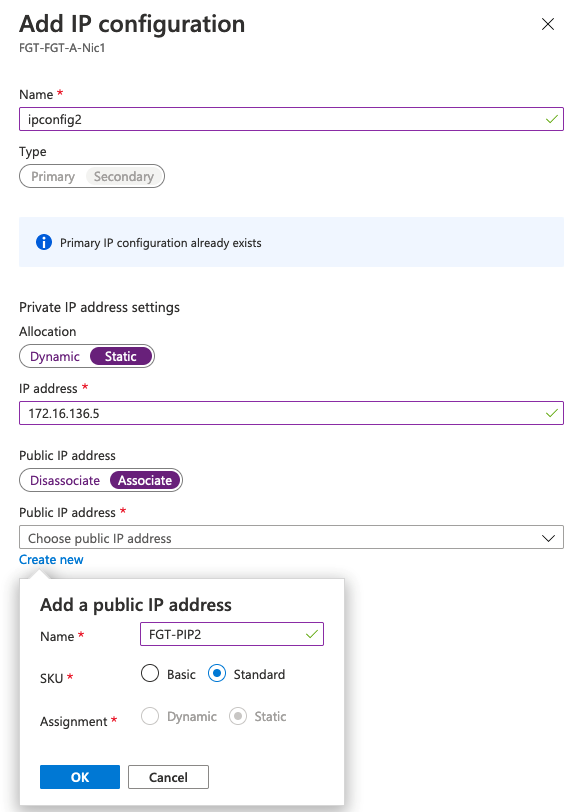
Task: Select Basic SKU radio button
Action: pyautogui.click(x=150, y=673)
